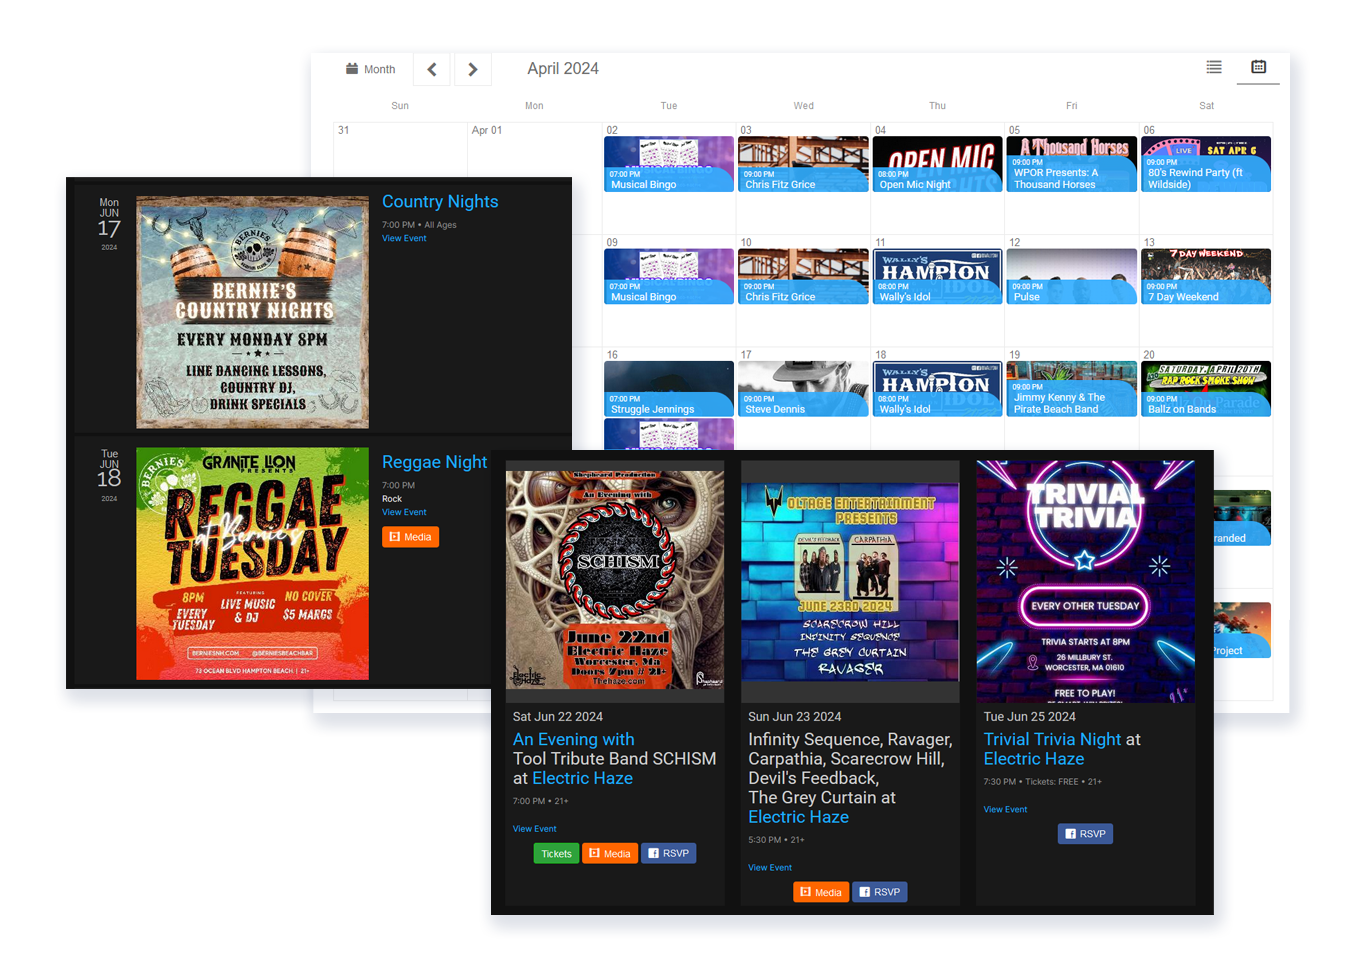Viewport: 1364px width, 979px height.
Task: Open the Reggae Tuesday poster image
Action: [x=252, y=564]
